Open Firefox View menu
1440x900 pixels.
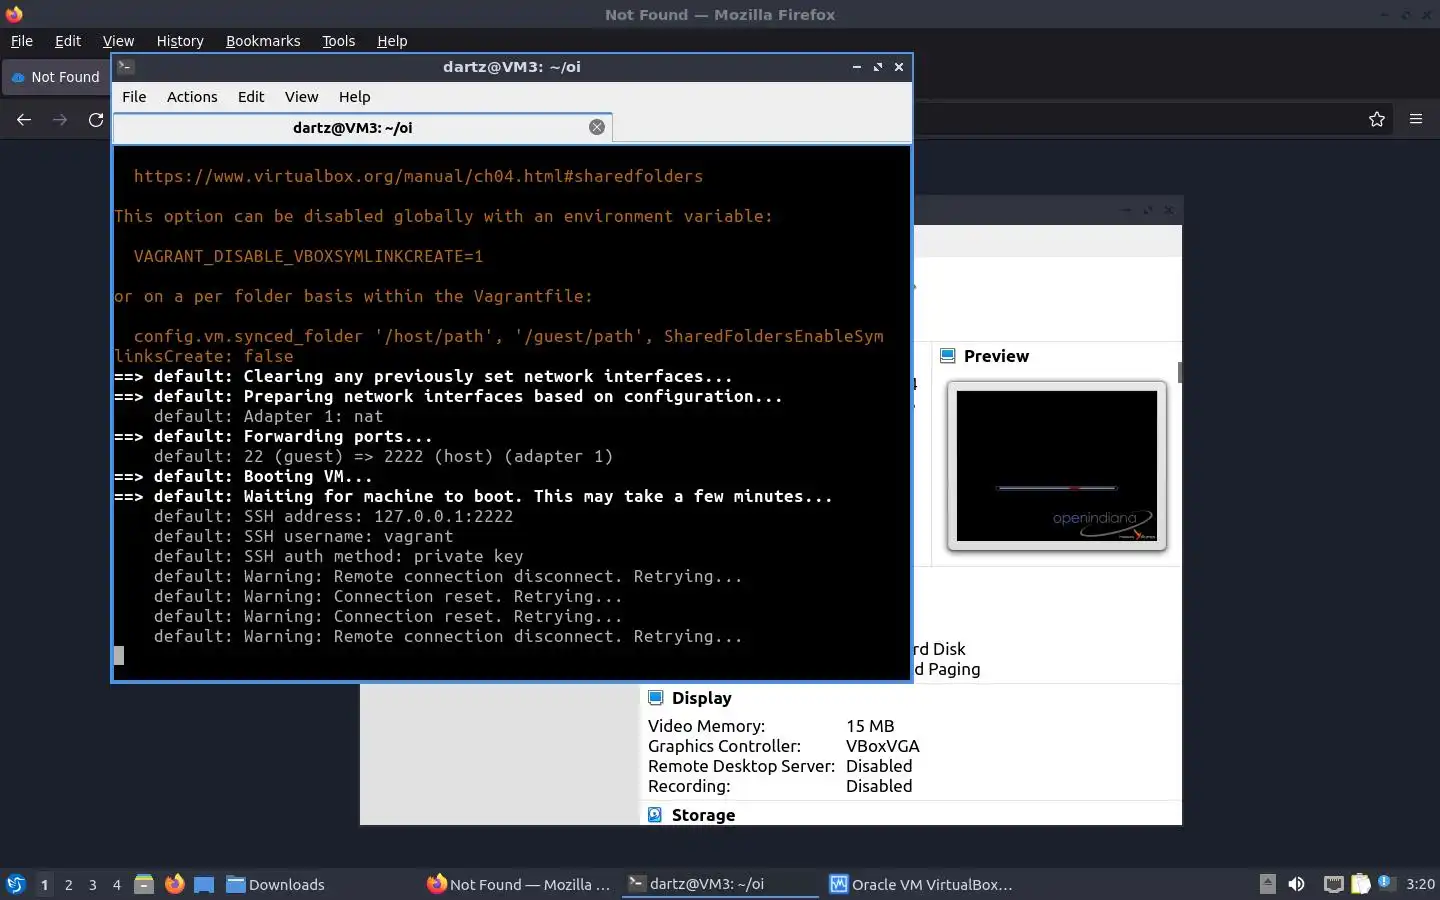pyautogui.click(x=118, y=41)
